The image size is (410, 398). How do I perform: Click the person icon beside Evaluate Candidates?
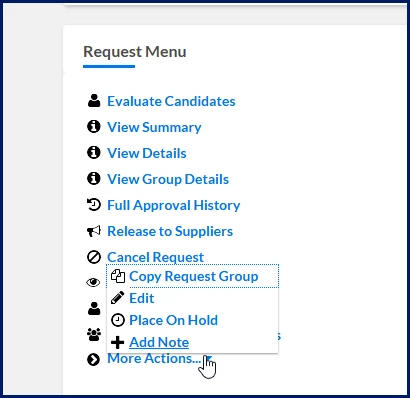click(x=94, y=101)
